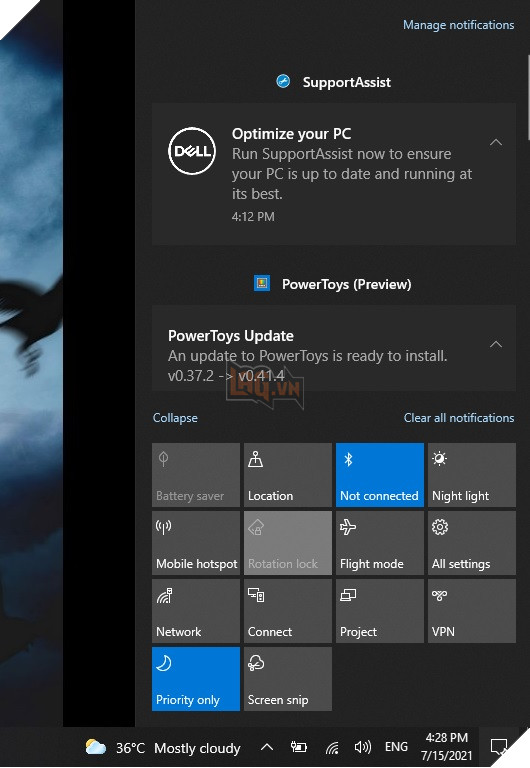Open the Connect quick action tile
Screen dimensions: 530x768
[x=288, y=611]
